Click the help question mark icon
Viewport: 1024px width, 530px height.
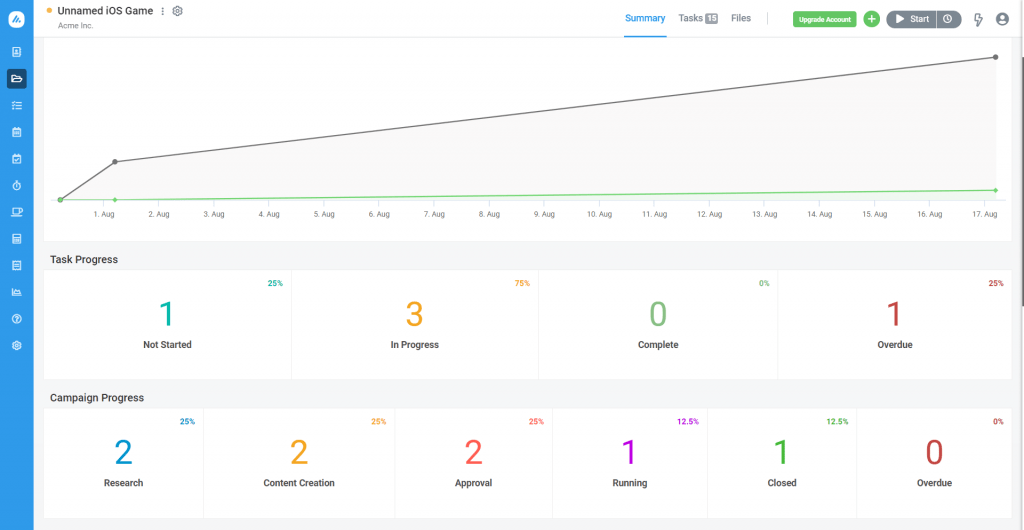pyautogui.click(x=16, y=319)
